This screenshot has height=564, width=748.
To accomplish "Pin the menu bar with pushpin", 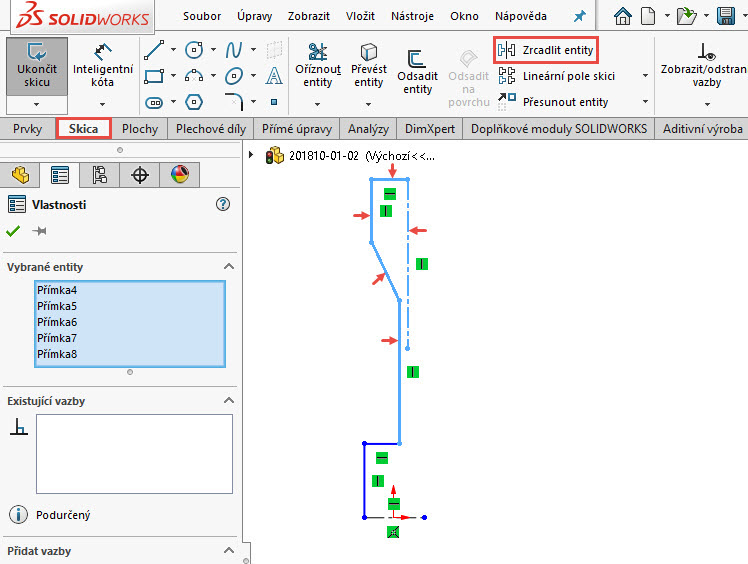I will tap(580, 17).
